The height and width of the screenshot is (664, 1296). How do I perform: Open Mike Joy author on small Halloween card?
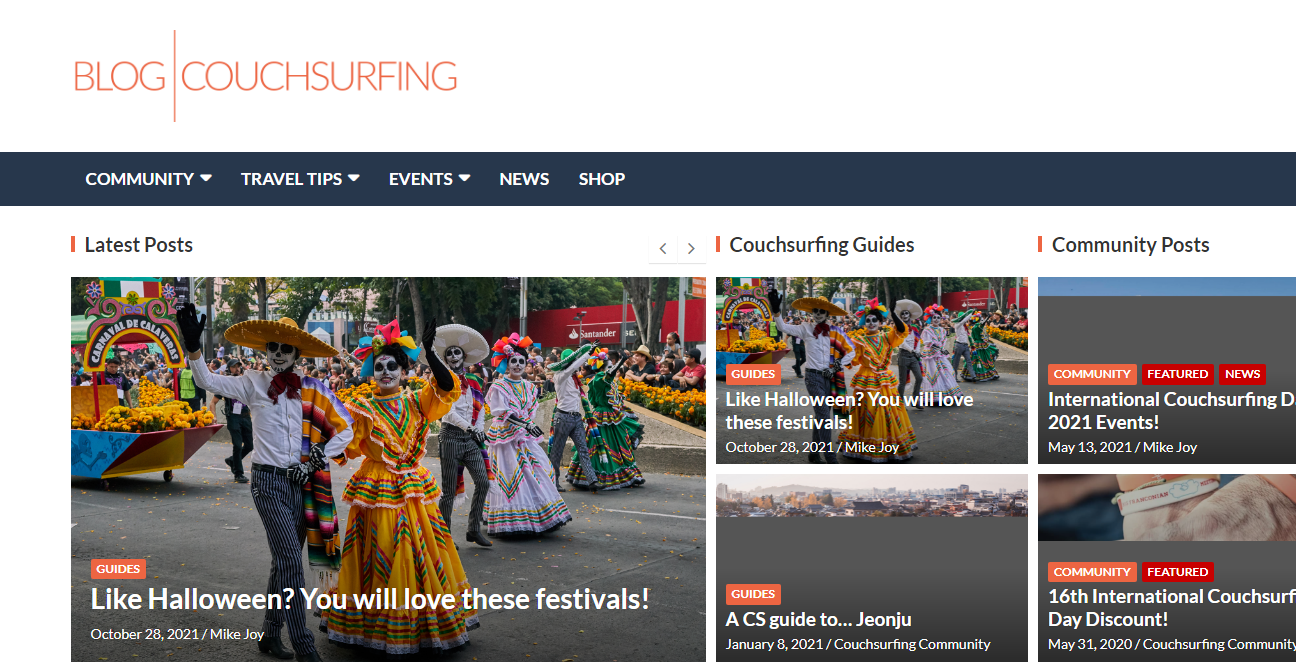click(872, 447)
